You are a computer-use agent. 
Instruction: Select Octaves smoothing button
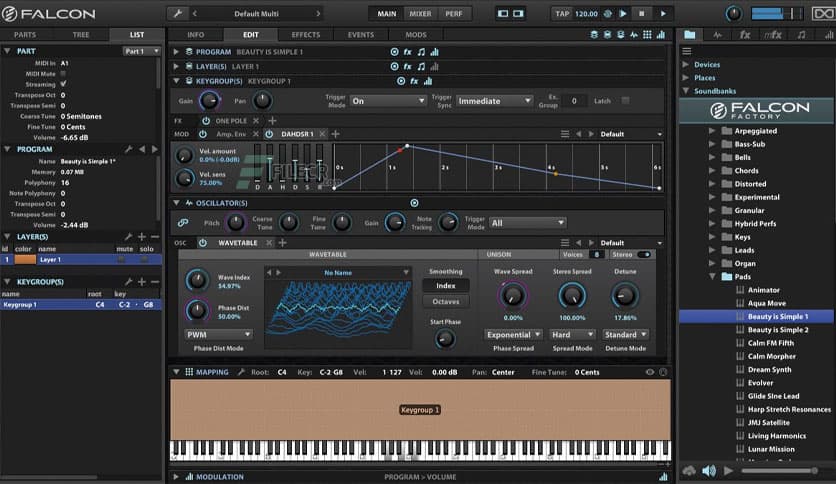click(x=446, y=302)
